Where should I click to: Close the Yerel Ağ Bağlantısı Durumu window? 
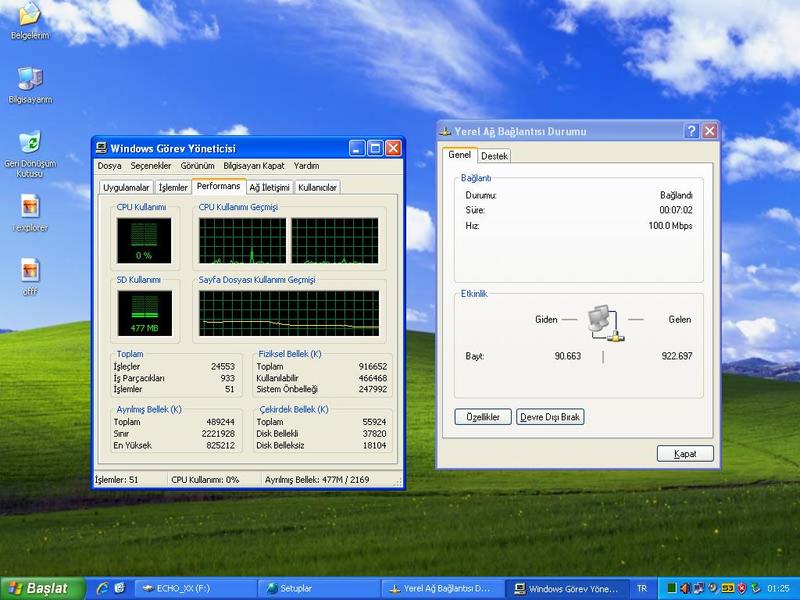coord(710,131)
